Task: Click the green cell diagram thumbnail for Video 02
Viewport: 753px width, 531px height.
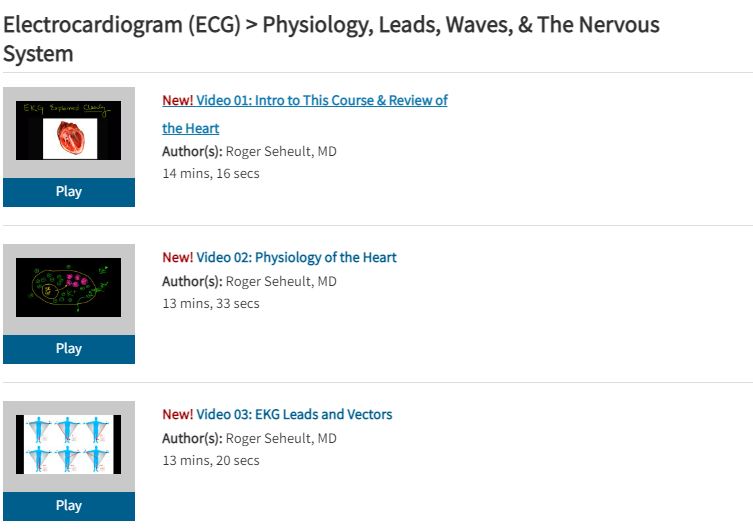Action: click(69, 287)
